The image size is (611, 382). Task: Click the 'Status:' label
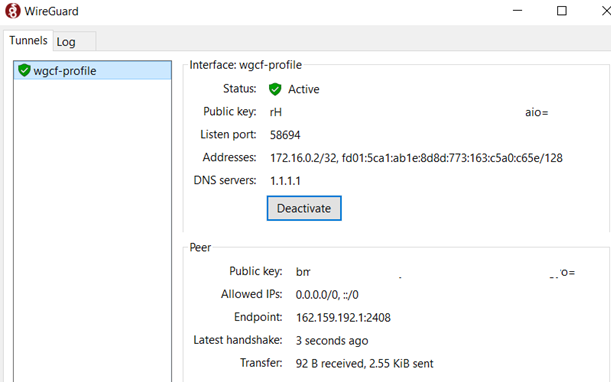240,89
